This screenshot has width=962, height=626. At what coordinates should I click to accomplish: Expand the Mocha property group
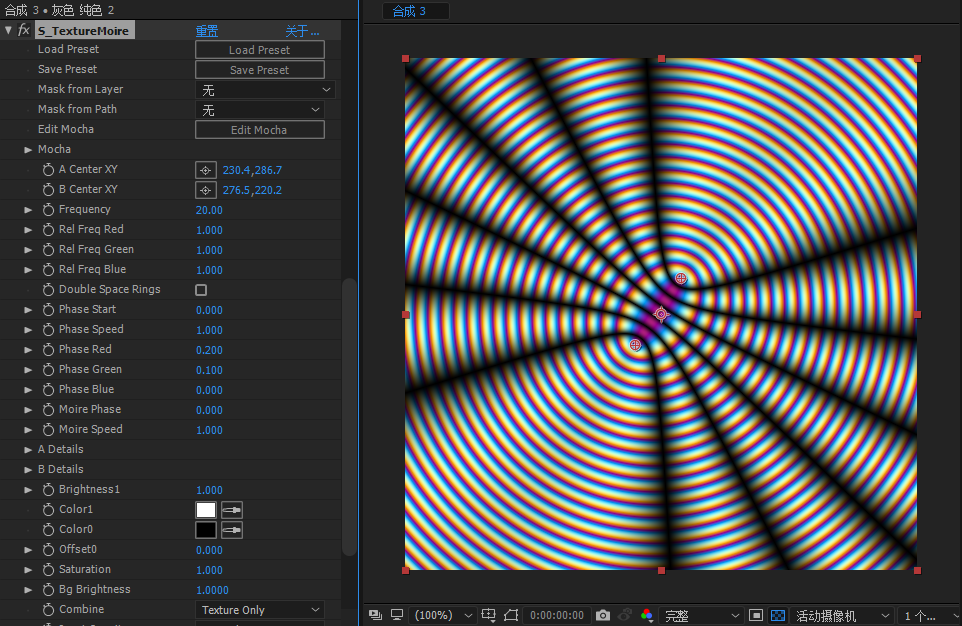[28, 150]
